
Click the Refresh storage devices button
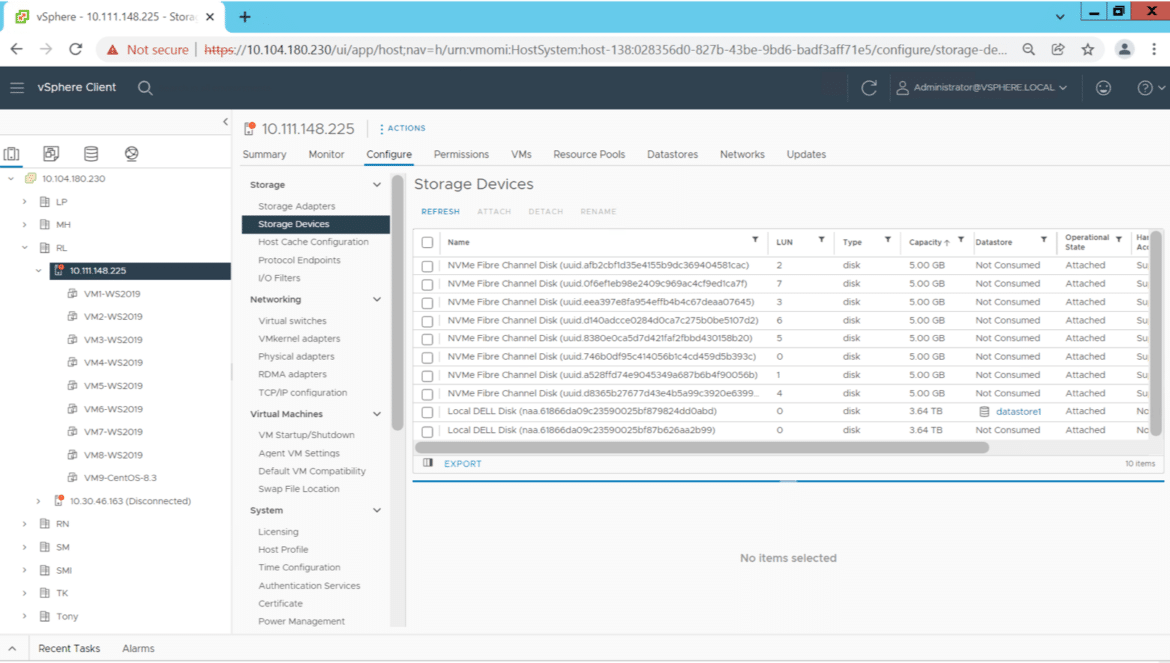click(440, 212)
